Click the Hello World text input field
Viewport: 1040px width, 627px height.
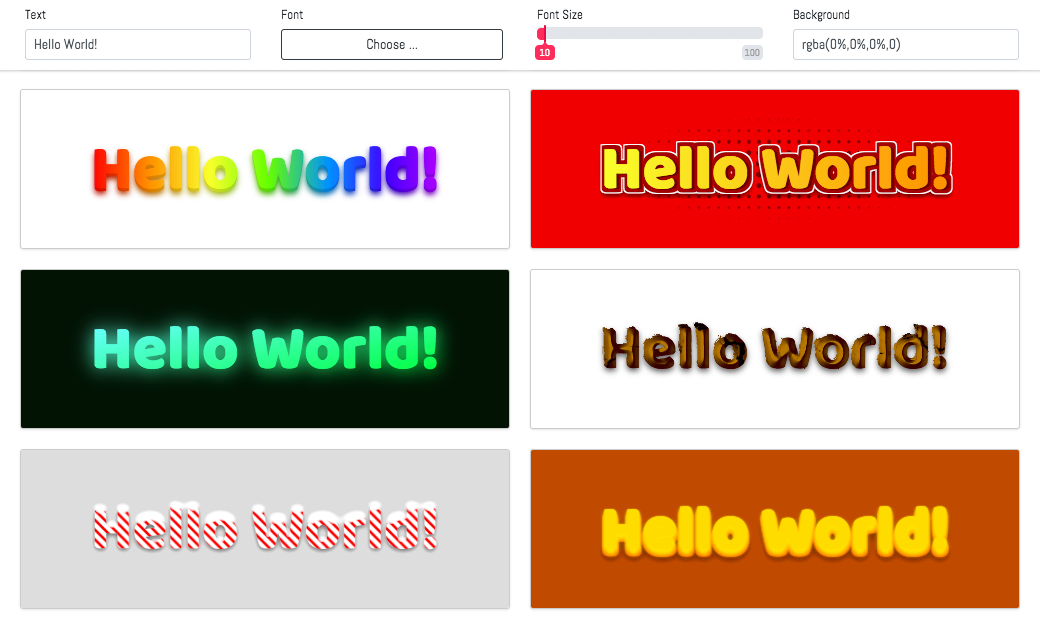point(137,44)
